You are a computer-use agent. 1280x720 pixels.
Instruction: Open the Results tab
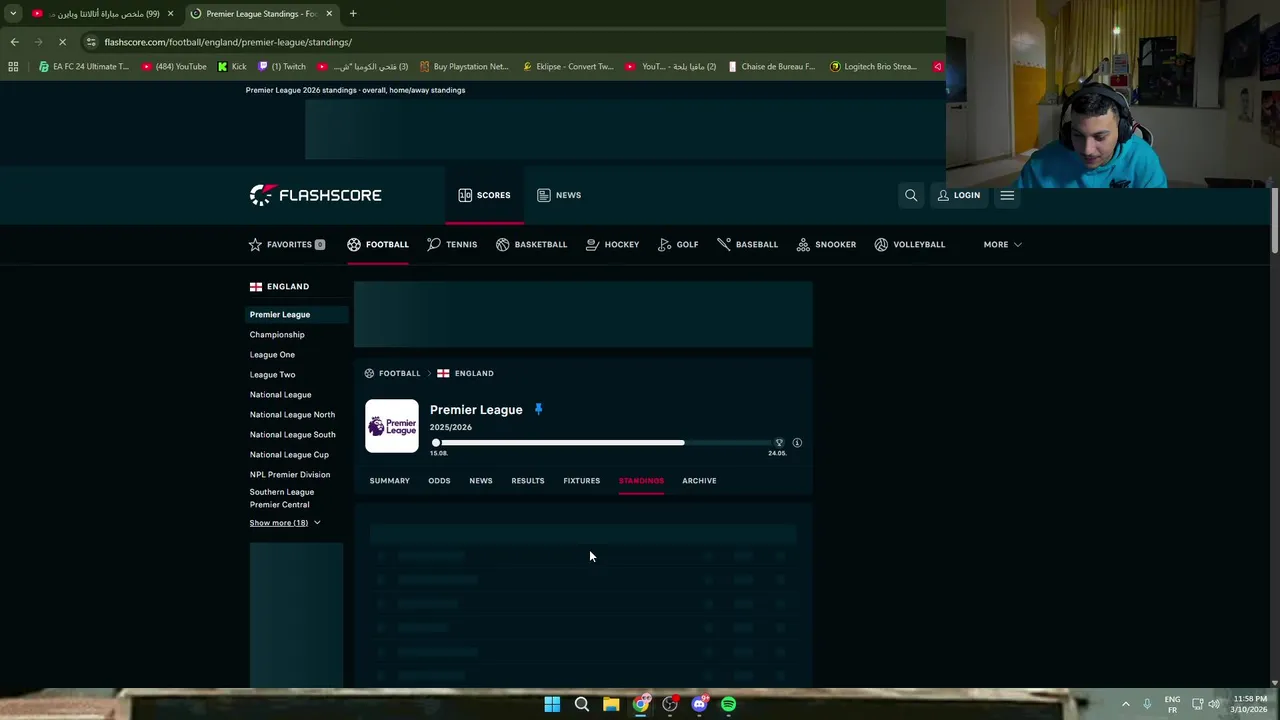528,481
